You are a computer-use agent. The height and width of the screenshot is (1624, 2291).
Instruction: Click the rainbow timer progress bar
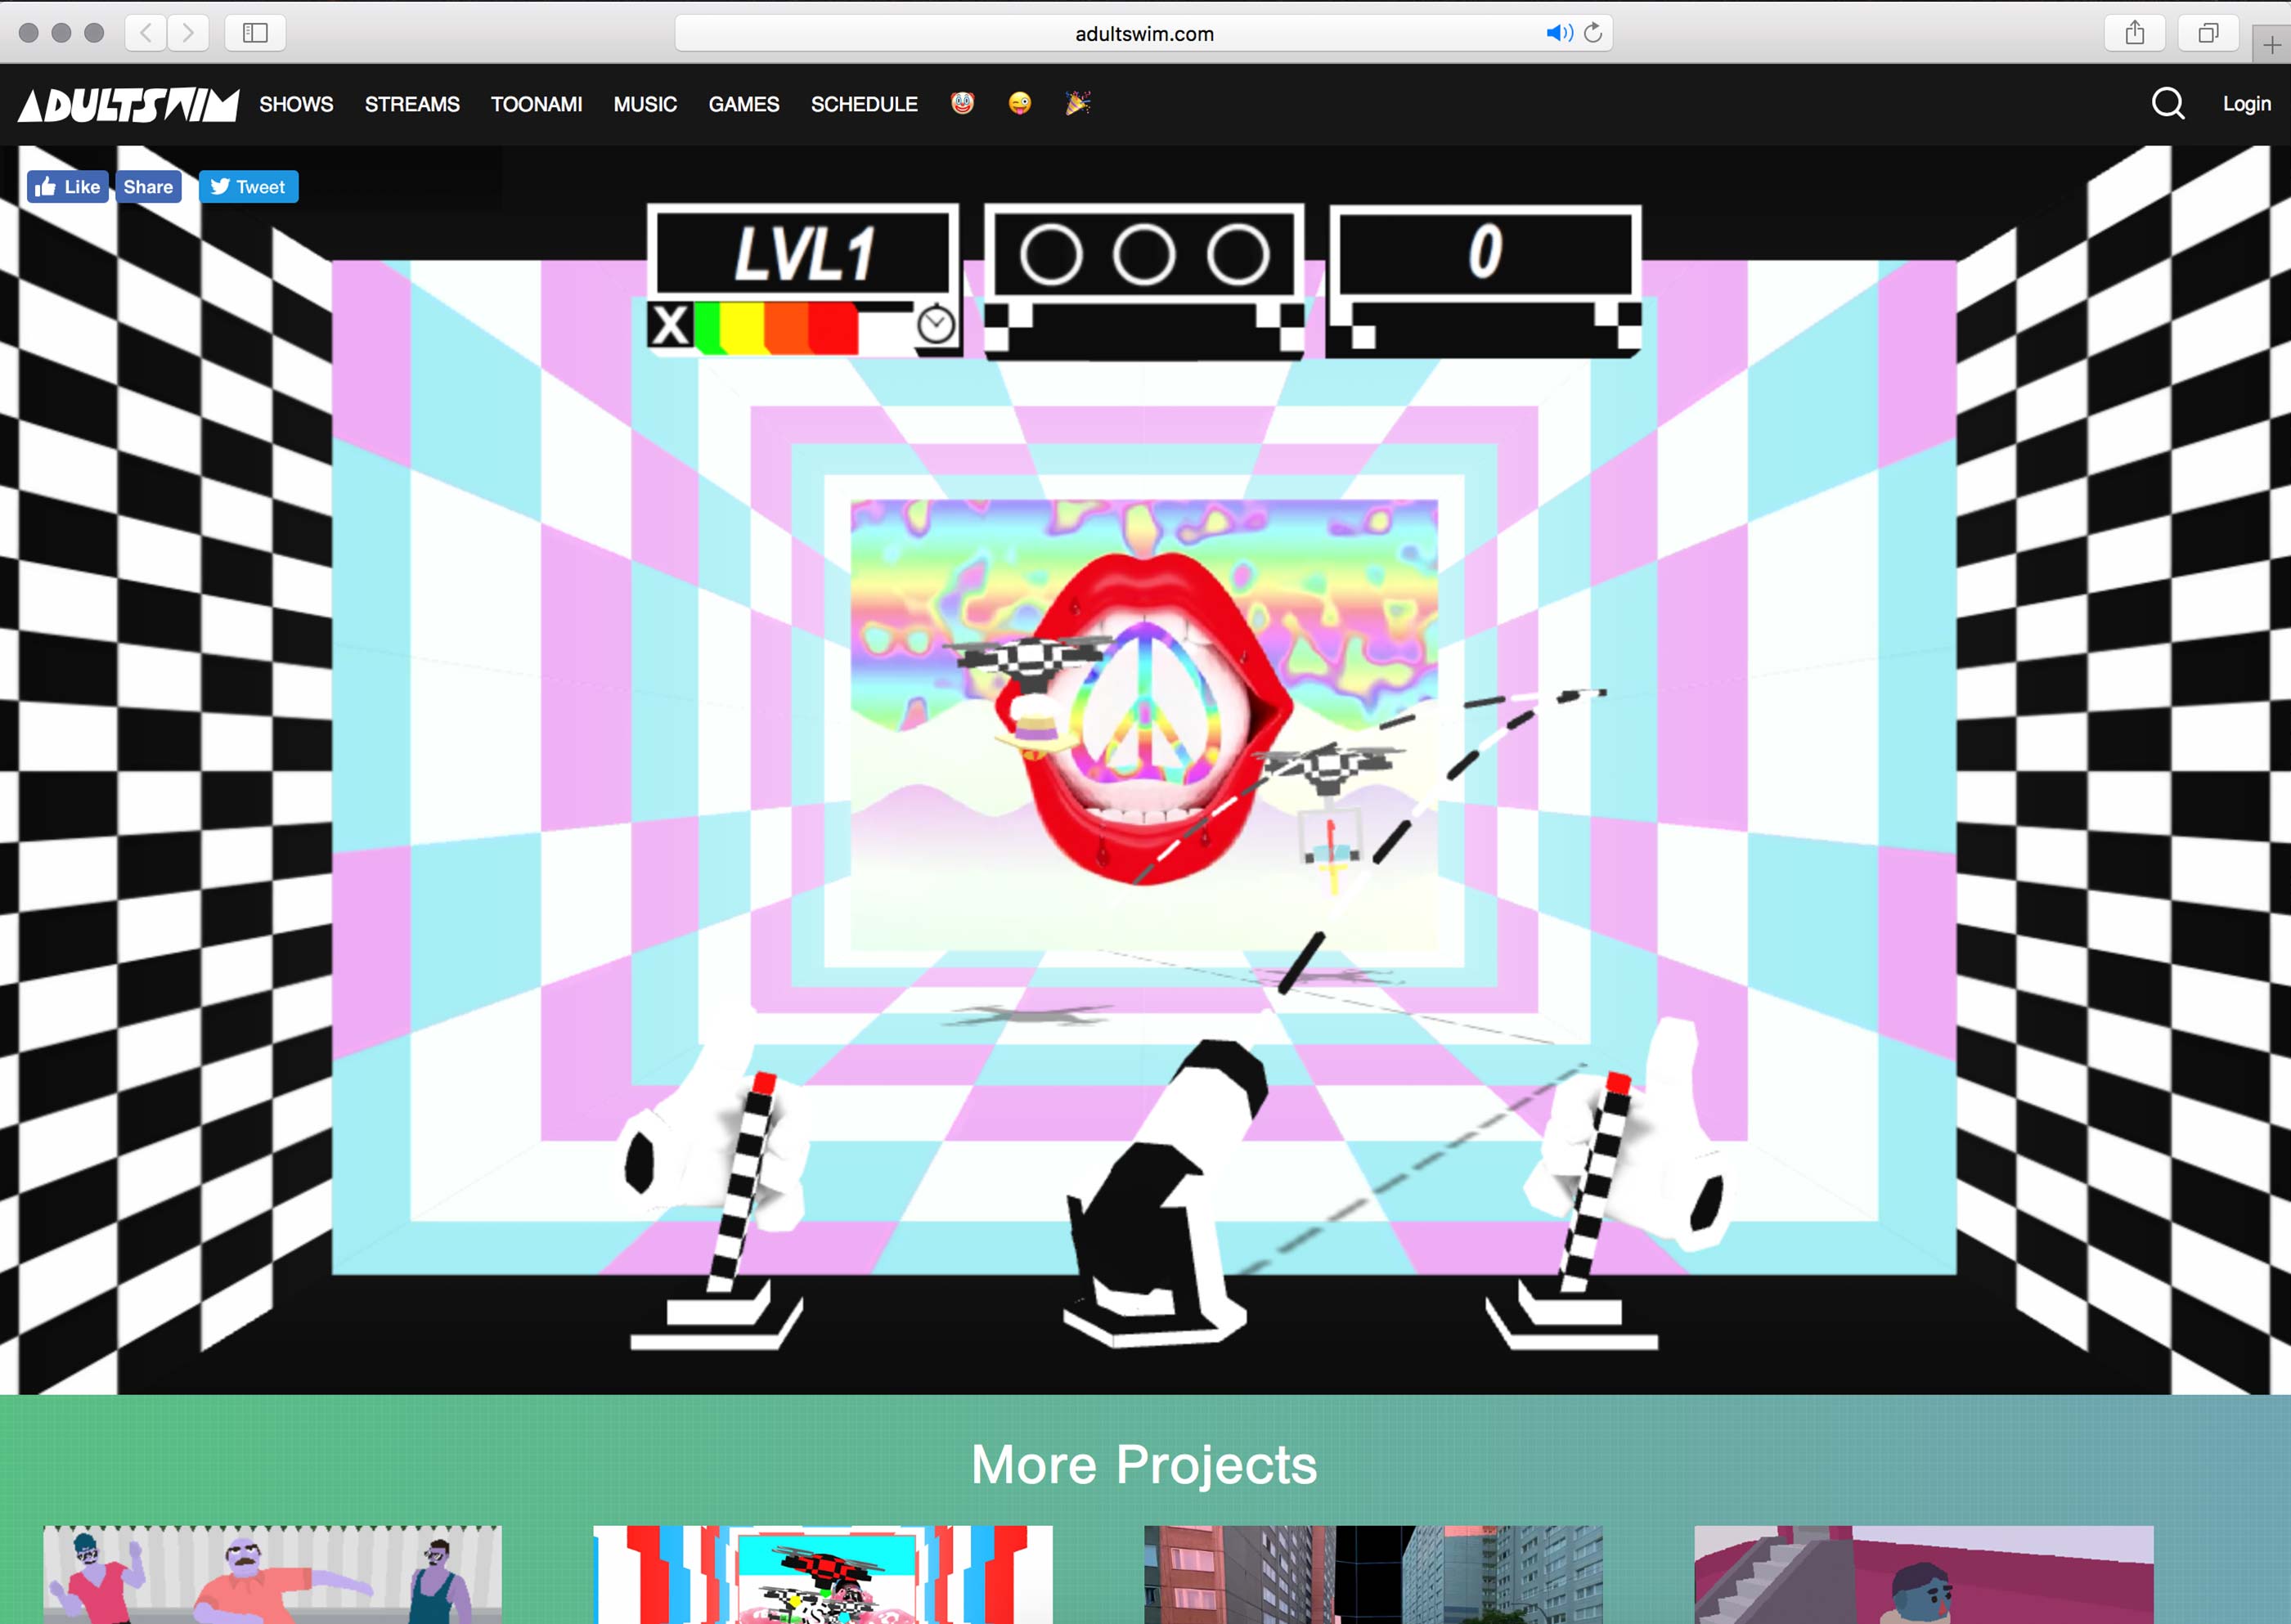[776, 328]
